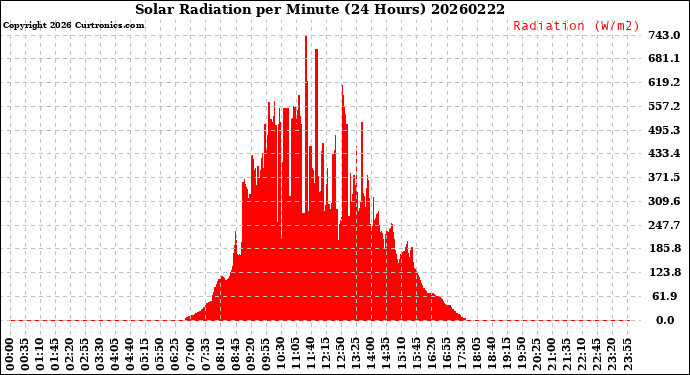
Task: Click the 309.6 y-axis value
Action: (x=664, y=201)
